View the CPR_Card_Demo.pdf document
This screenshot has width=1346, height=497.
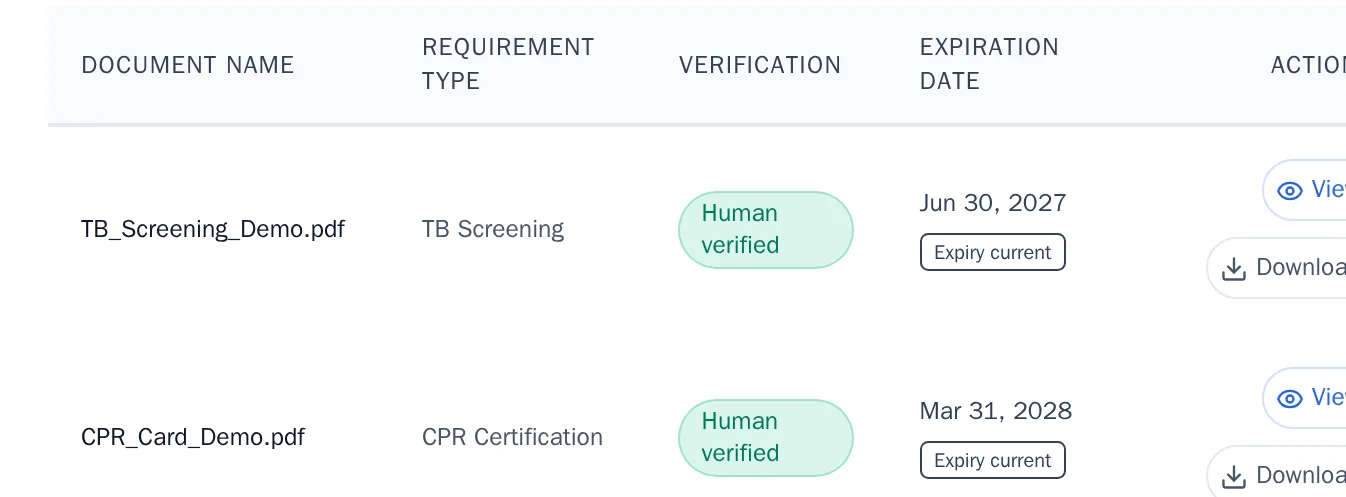1305,398
